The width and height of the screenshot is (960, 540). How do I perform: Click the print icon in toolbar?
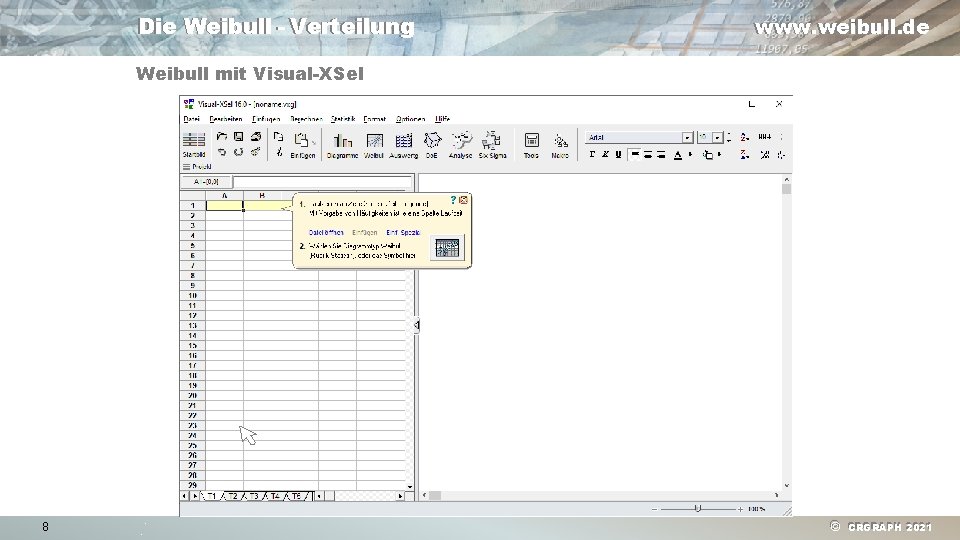point(256,137)
